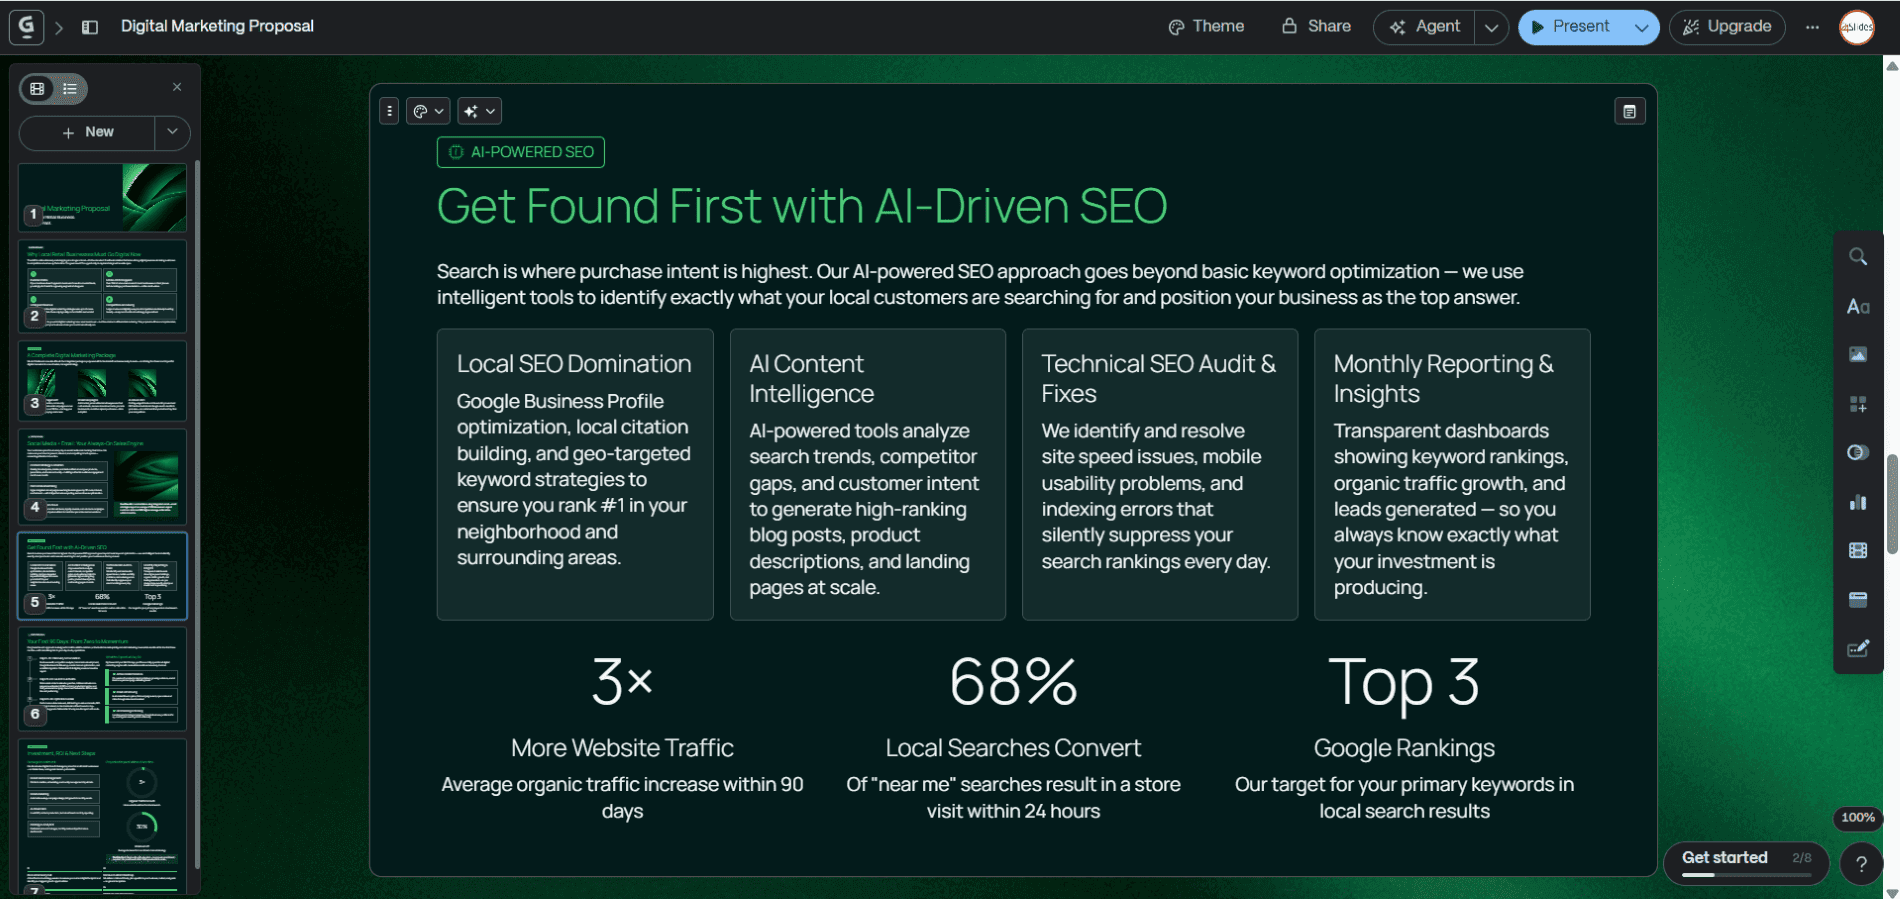Expand the New card dropdown arrow
Image resolution: width=1900 pixels, height=899 pixels.
click(x=173, y=132)
